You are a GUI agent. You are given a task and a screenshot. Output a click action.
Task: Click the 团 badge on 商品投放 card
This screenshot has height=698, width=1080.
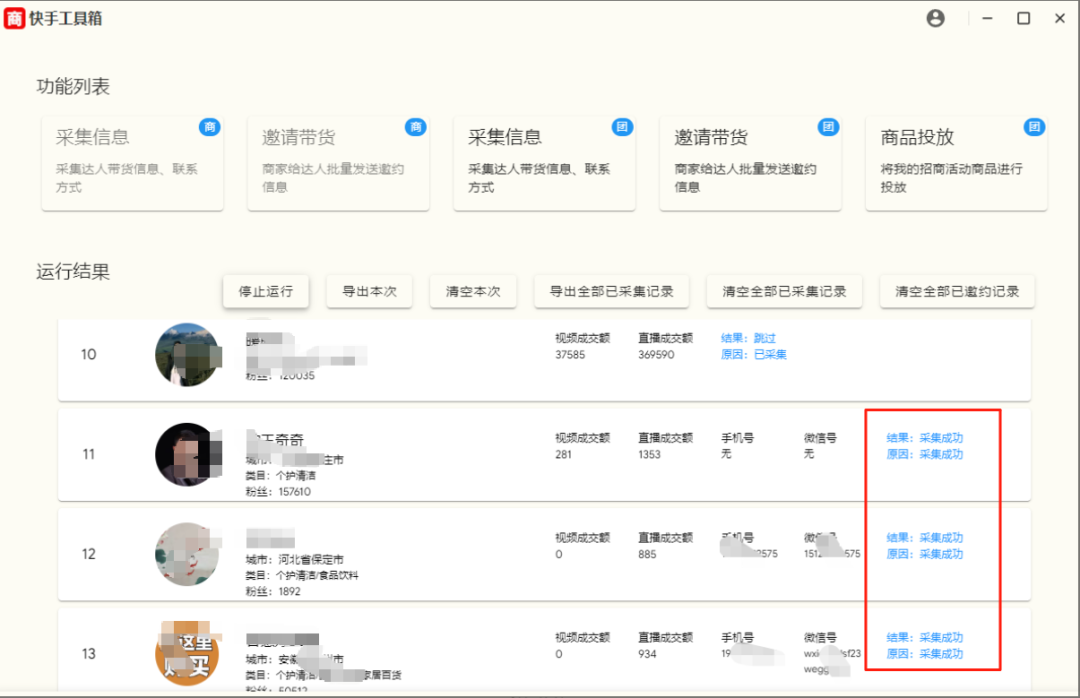(1034, 127)
